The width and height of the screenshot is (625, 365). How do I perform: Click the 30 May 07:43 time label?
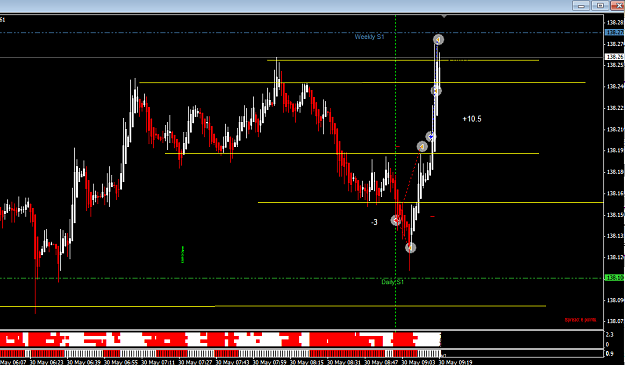click(232, 362)
